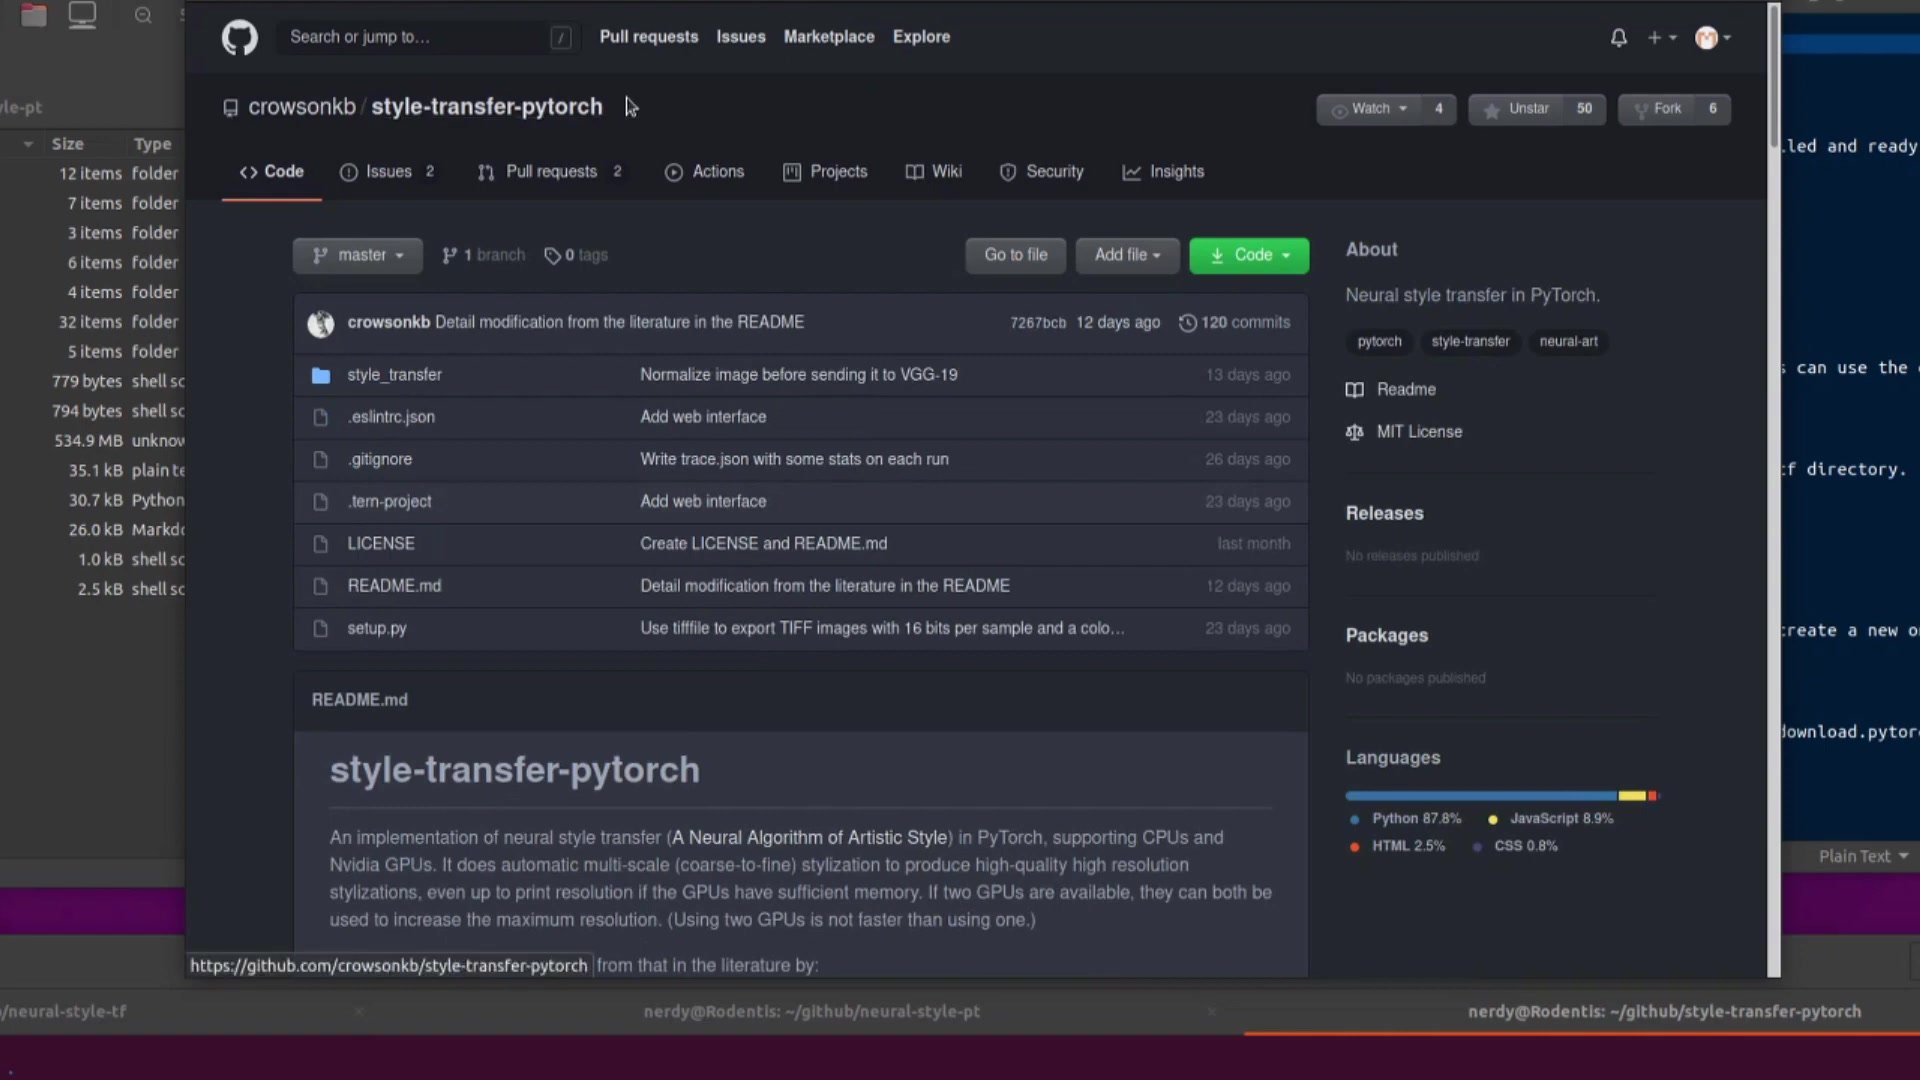1920x1080 pixels.
Task: Open the LICENSE file
Action: pos(380,544)
